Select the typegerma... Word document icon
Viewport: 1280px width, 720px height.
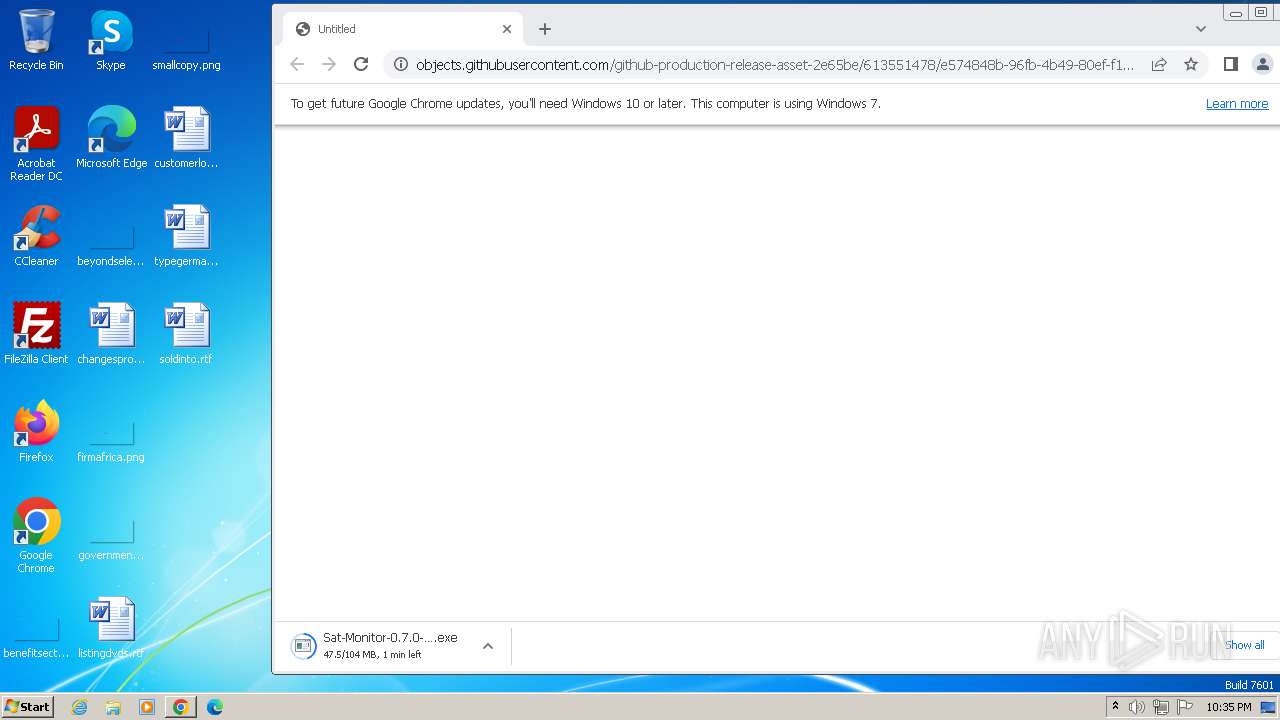[186, 236]
